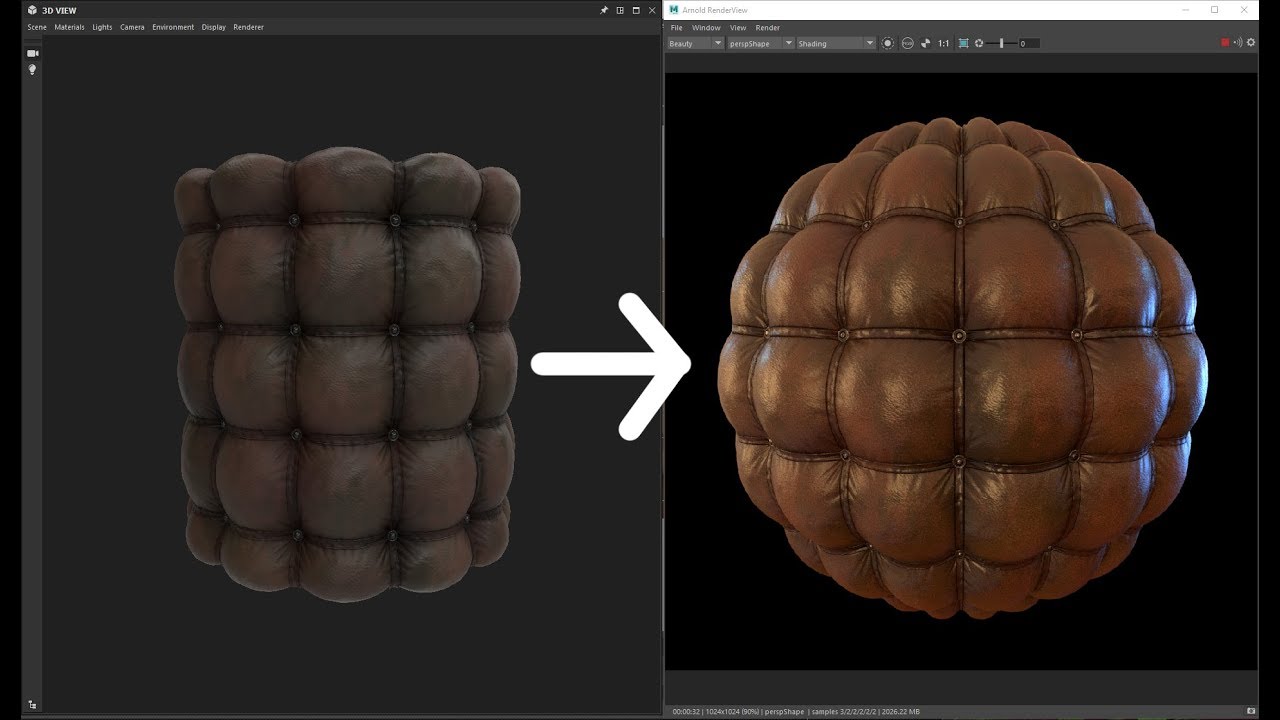1280x720 pixels.
Task: Click the light bulb icon in 3D View
Action: click(32, 70)
